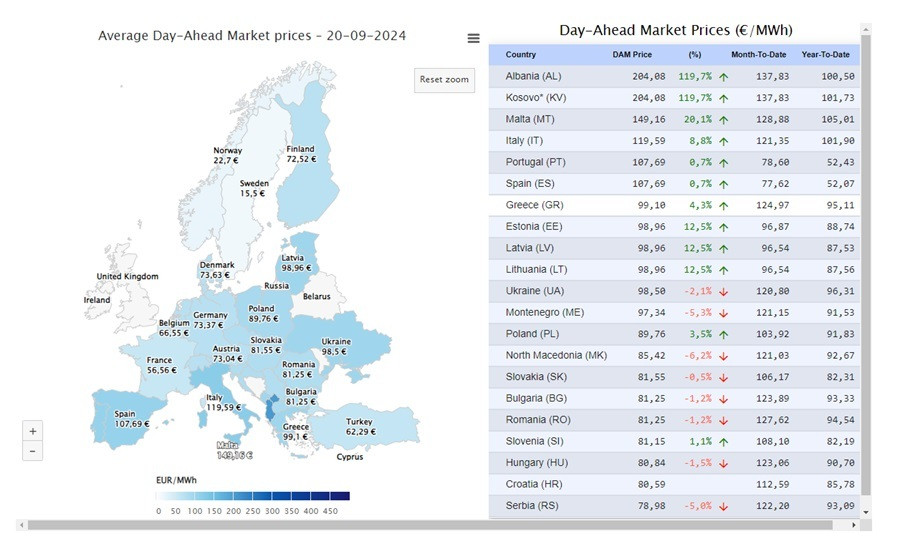Click the green up arrow in Albania row

coord(723,77)
